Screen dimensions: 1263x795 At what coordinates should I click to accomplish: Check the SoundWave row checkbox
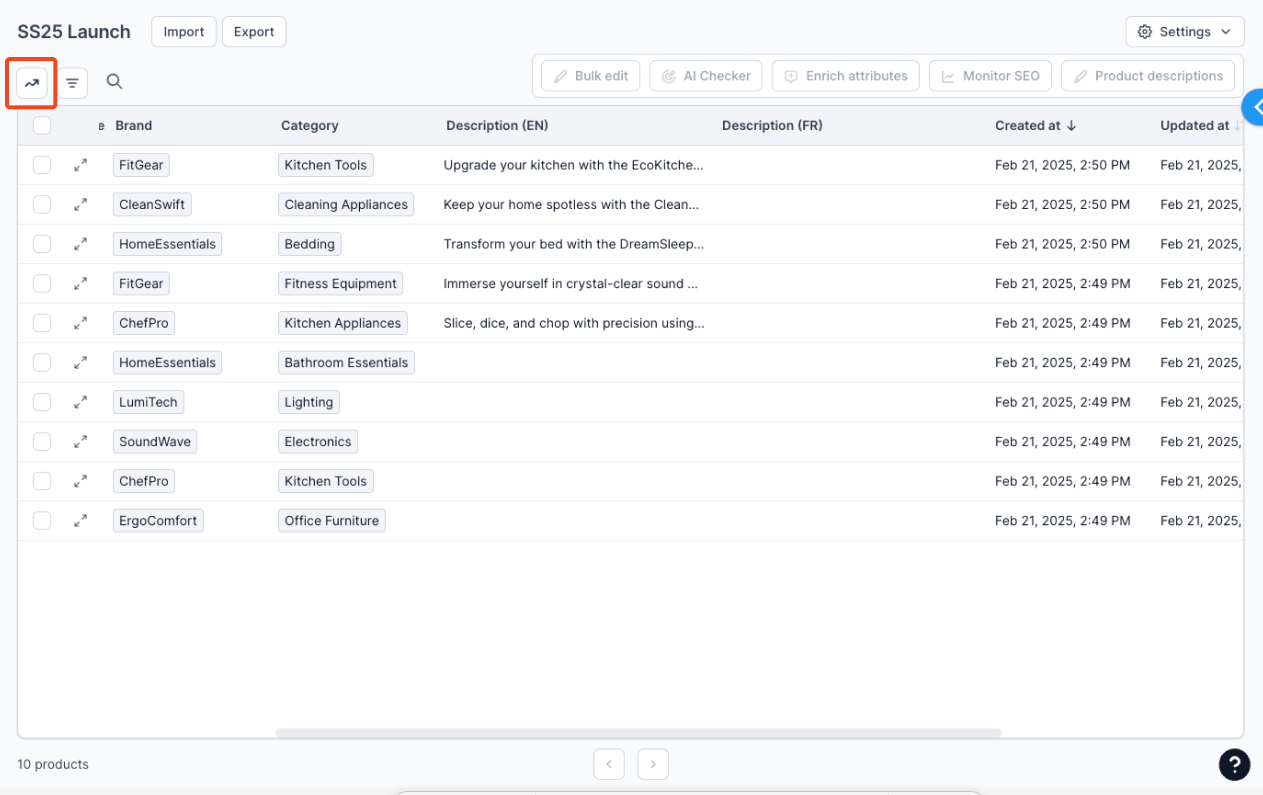(x=42, y=441)
